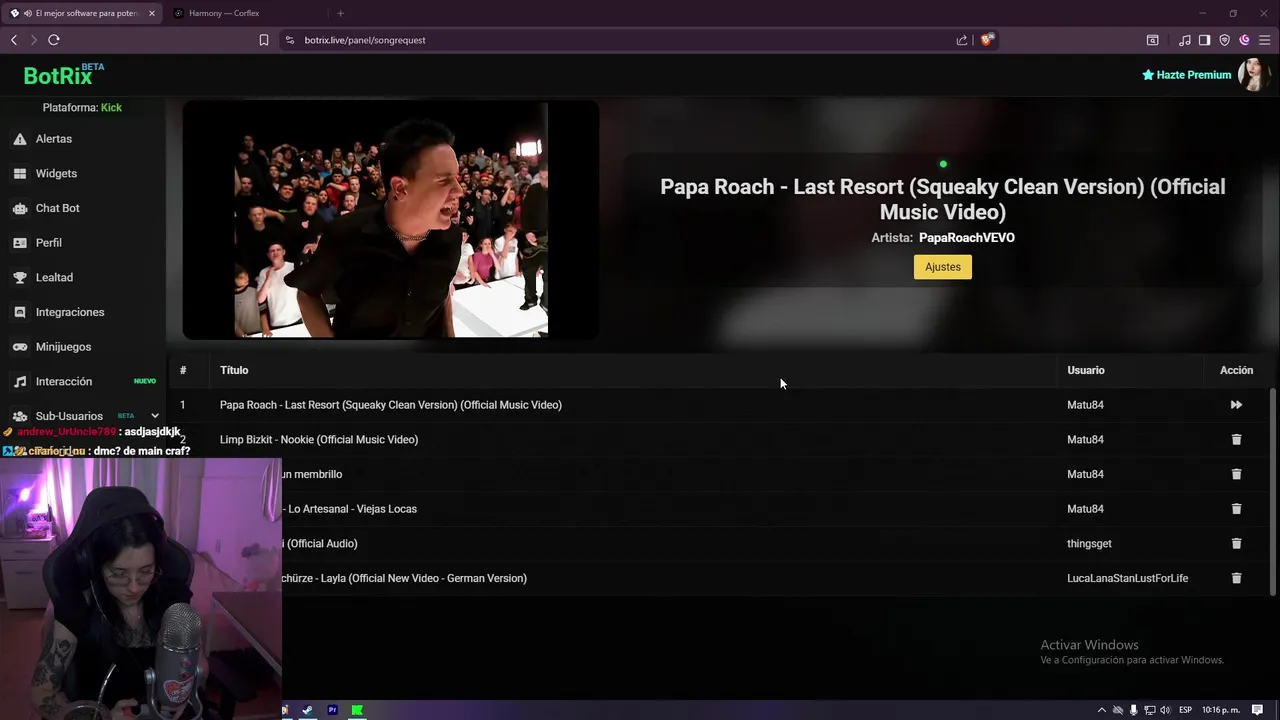Open a new browser tab
The height and width of the screenshot is (720, 1280).
point(340,13)
